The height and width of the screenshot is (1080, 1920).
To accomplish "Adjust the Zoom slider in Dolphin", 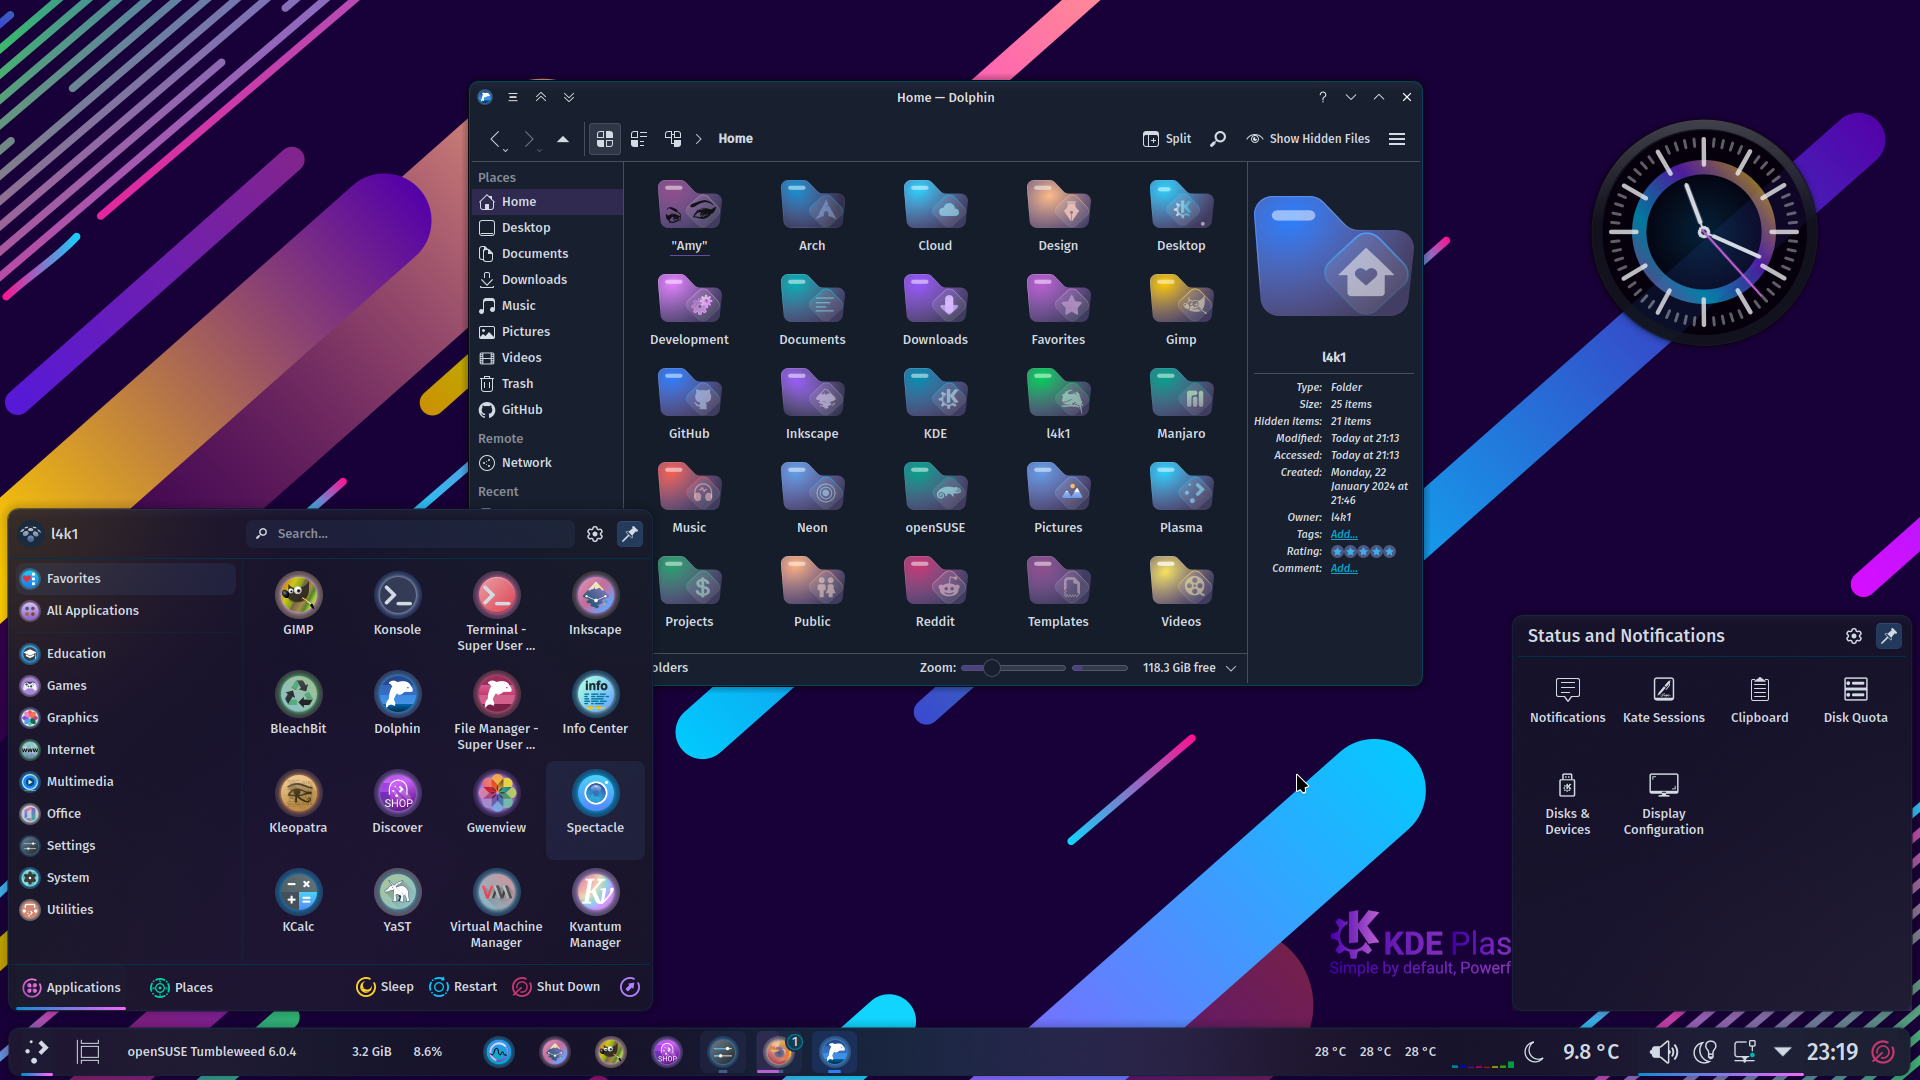I will pos(1012,668).
